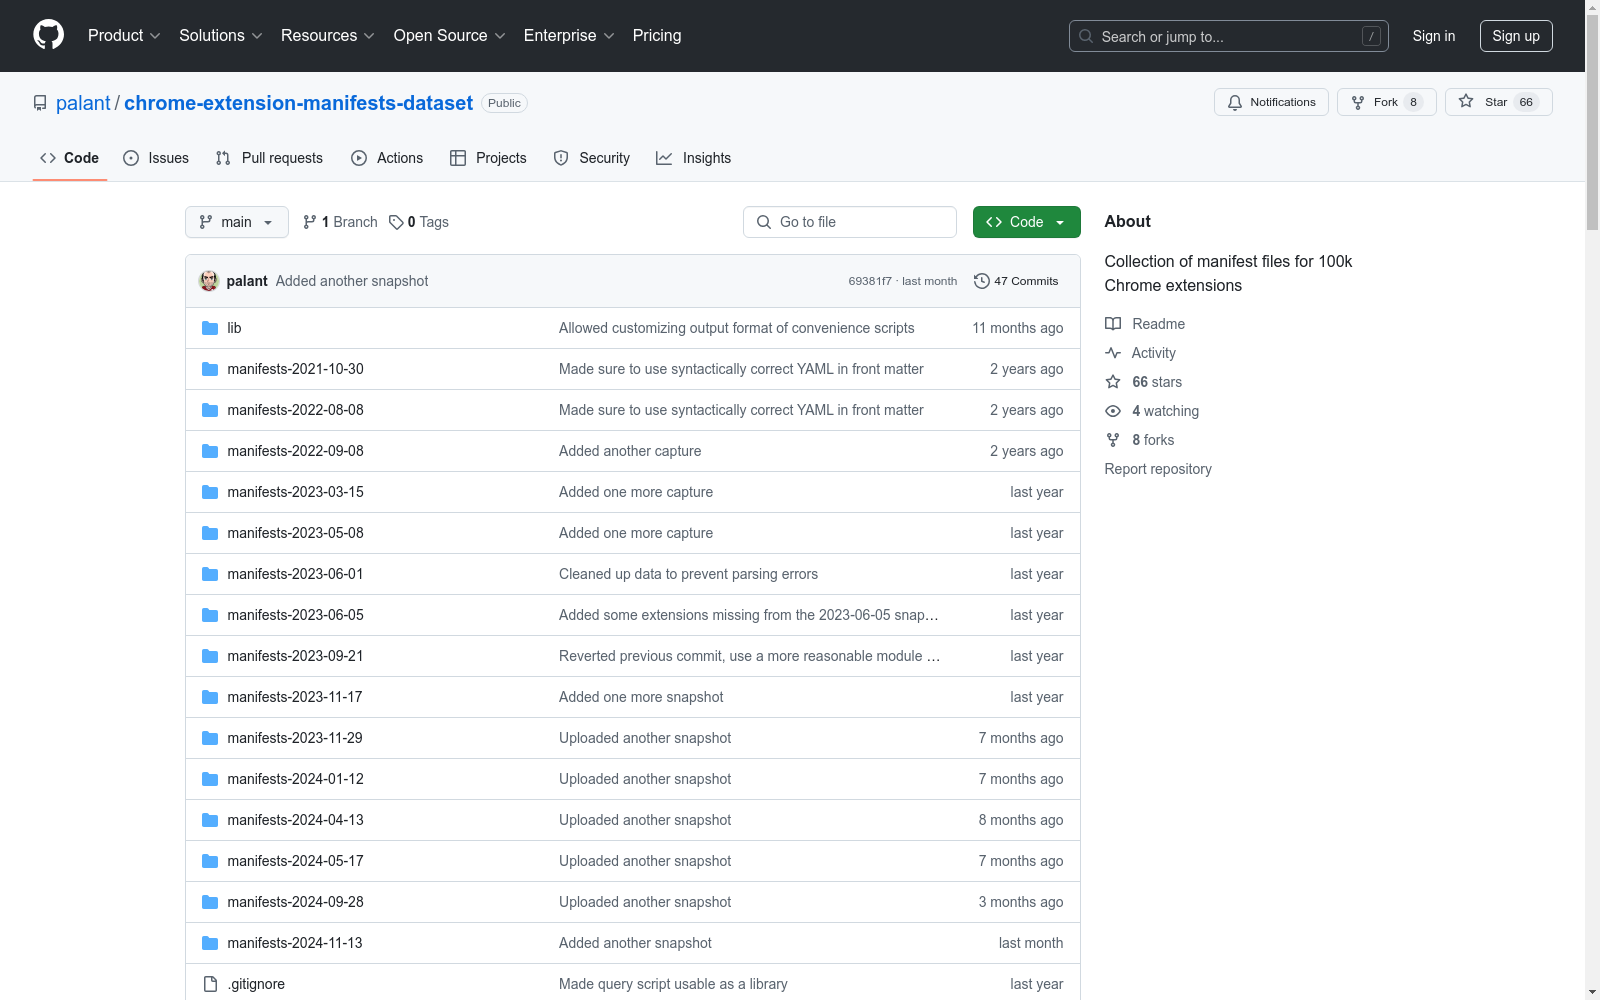Click the fork icon beside 8 forks
Screen dimensions: 1600x1000
tap(1113, 440)
